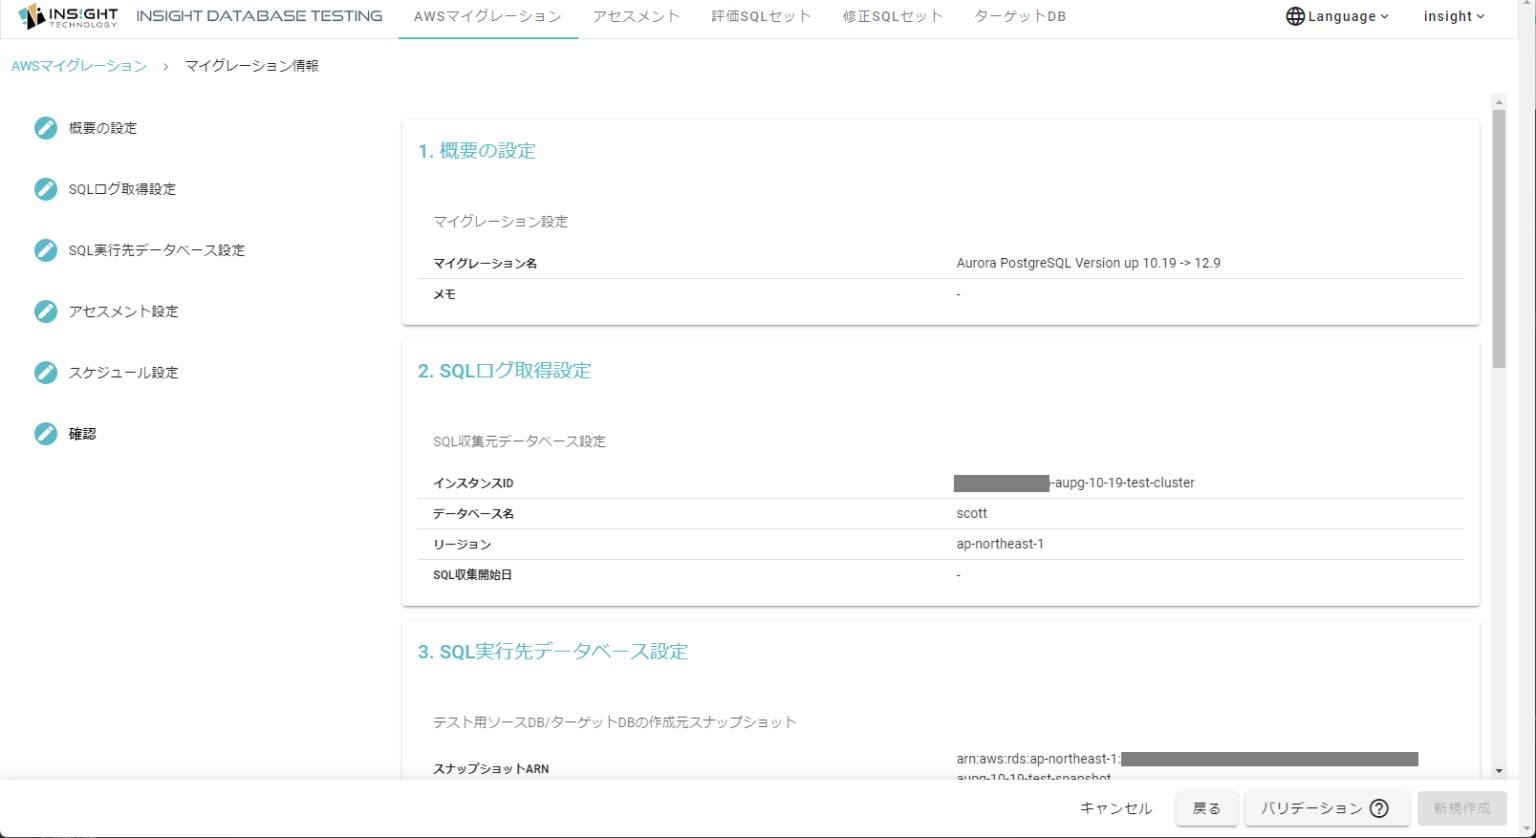Click the 'データベース名' label

tap(473, 513)
